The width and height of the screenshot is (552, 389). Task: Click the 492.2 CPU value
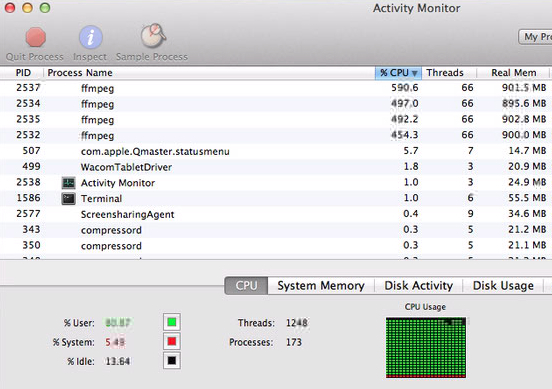405,119
